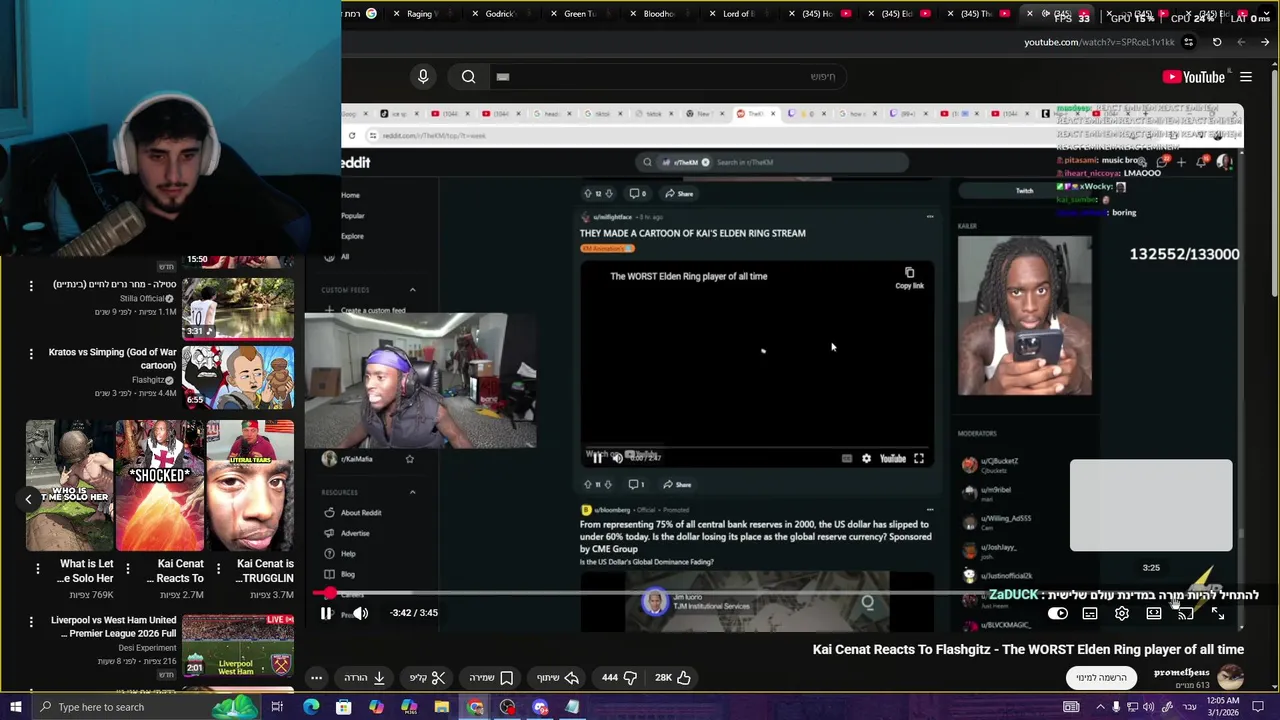Open the on-screen keyboard icon in search
The width and height of the screenshot is (1280, 720).
pos(503,77)
